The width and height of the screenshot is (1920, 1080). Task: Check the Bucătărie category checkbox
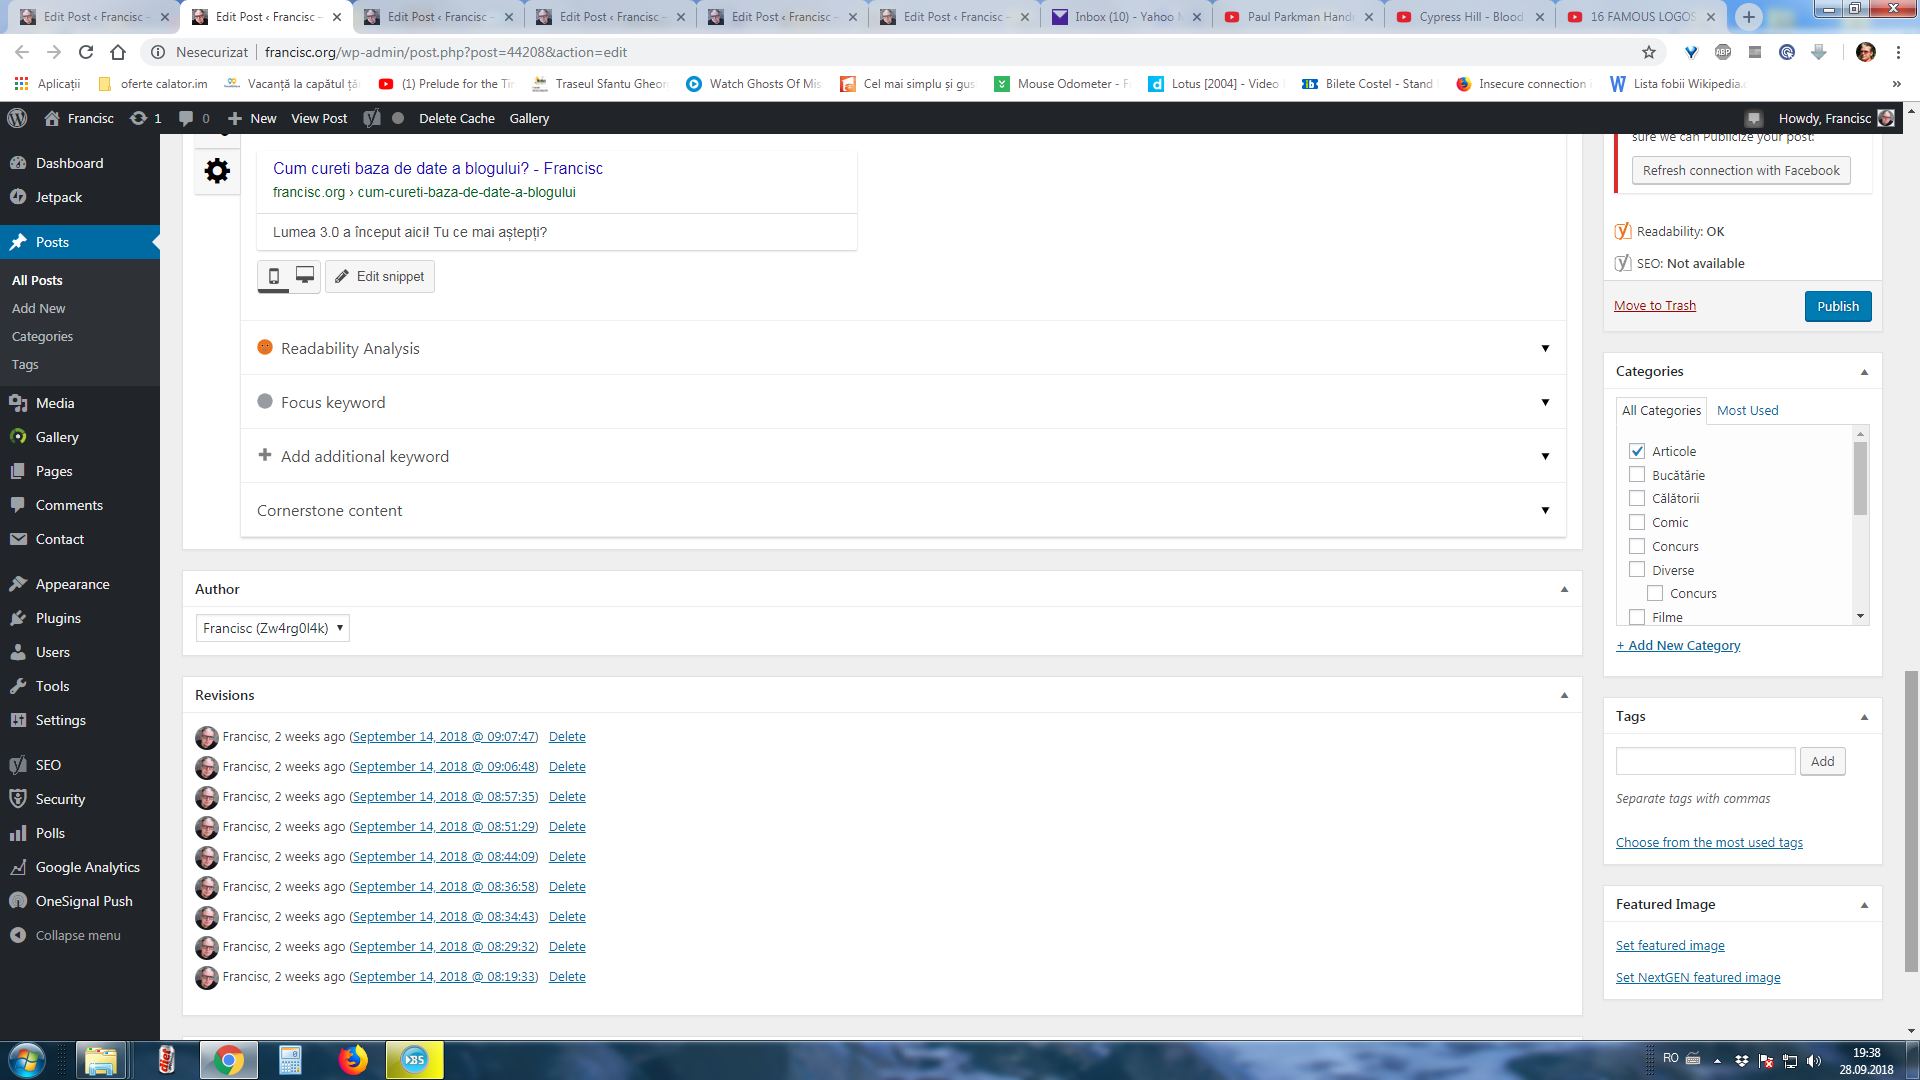[1637, 475]
